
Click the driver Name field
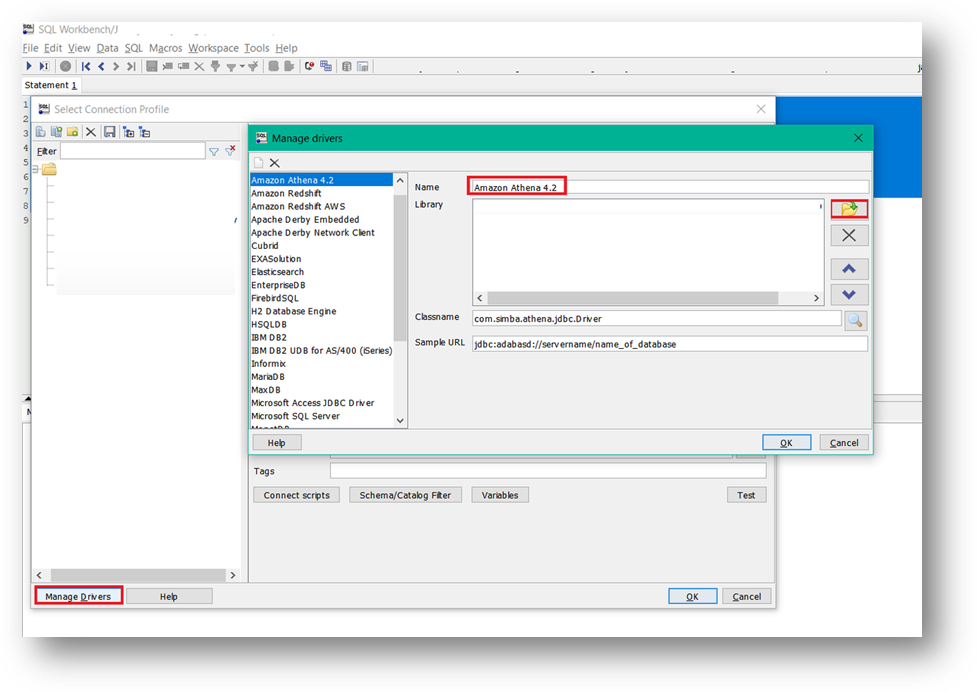[x=670, y=187]
